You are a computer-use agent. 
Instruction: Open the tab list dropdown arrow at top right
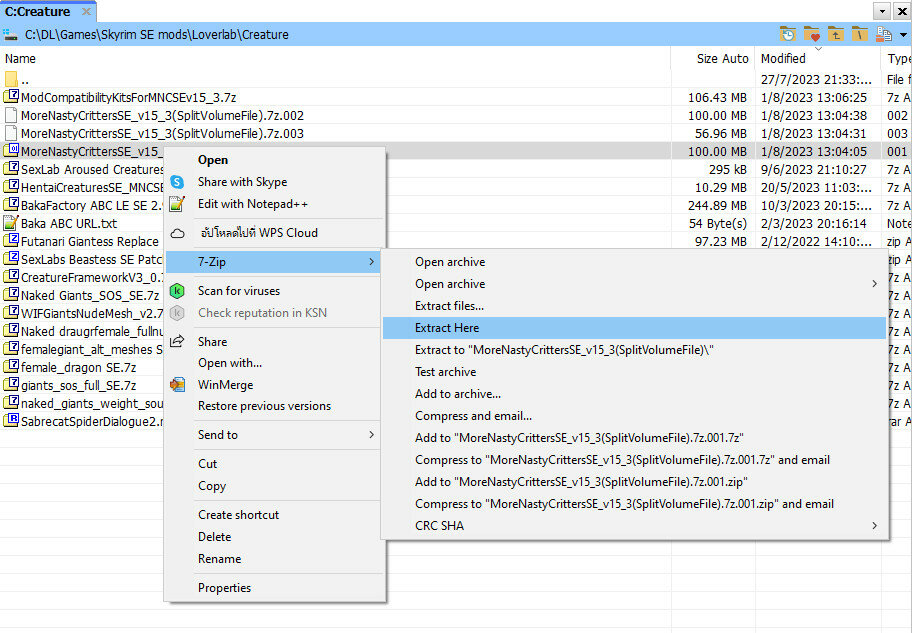(883, 11)
